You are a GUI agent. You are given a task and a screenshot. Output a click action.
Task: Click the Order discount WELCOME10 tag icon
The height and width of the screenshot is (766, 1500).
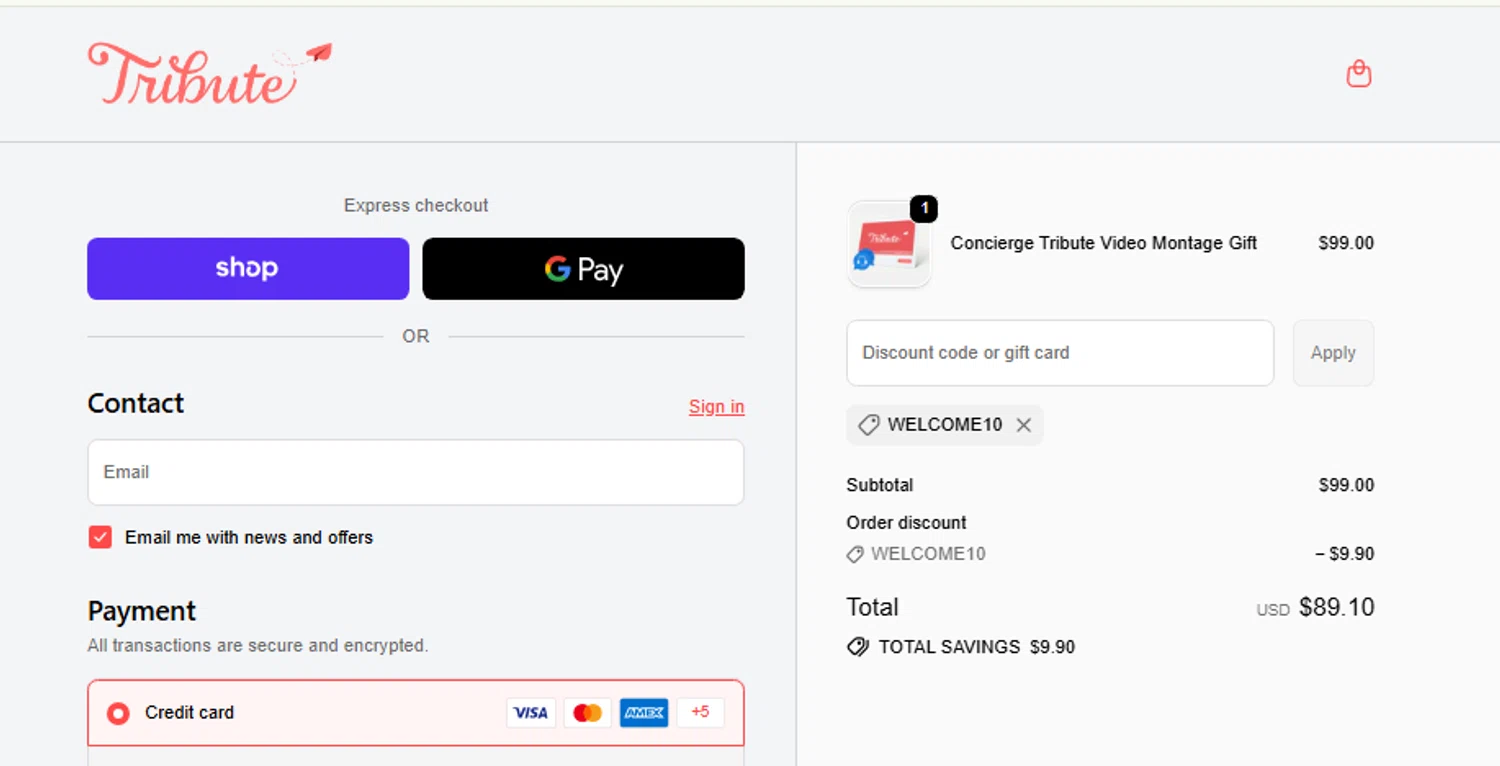pos(855,554)
